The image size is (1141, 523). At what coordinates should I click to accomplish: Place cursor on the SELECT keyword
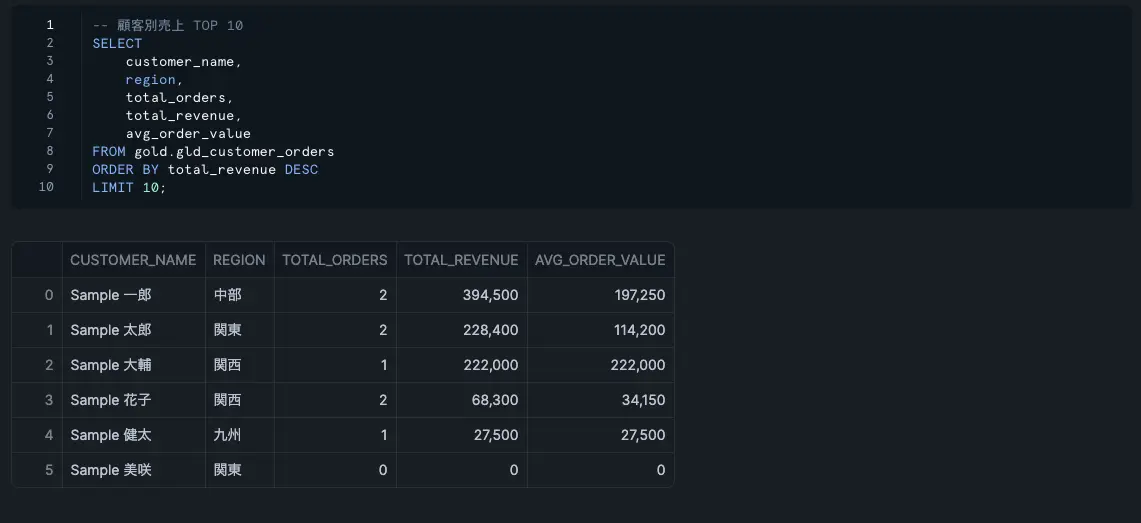coord(117,43)
